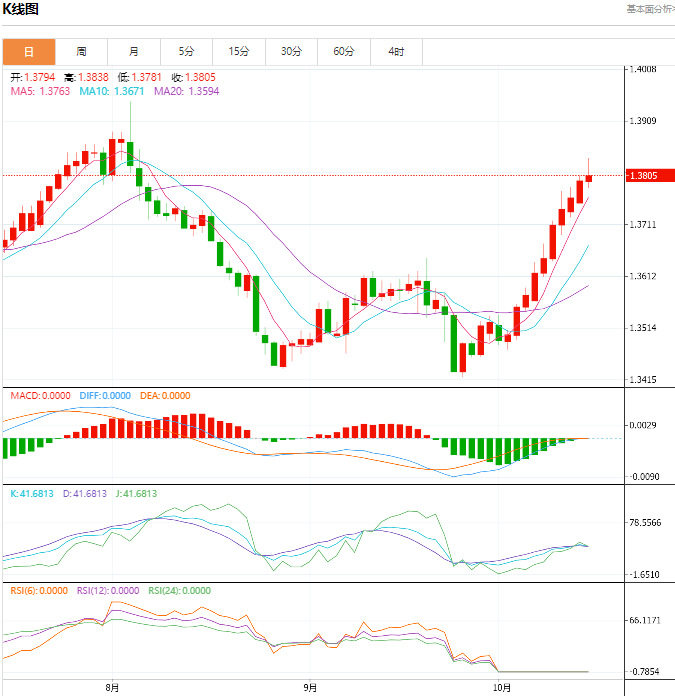Select the 日 daily chart tab
675x696 pixels.
tap(28, 51)
